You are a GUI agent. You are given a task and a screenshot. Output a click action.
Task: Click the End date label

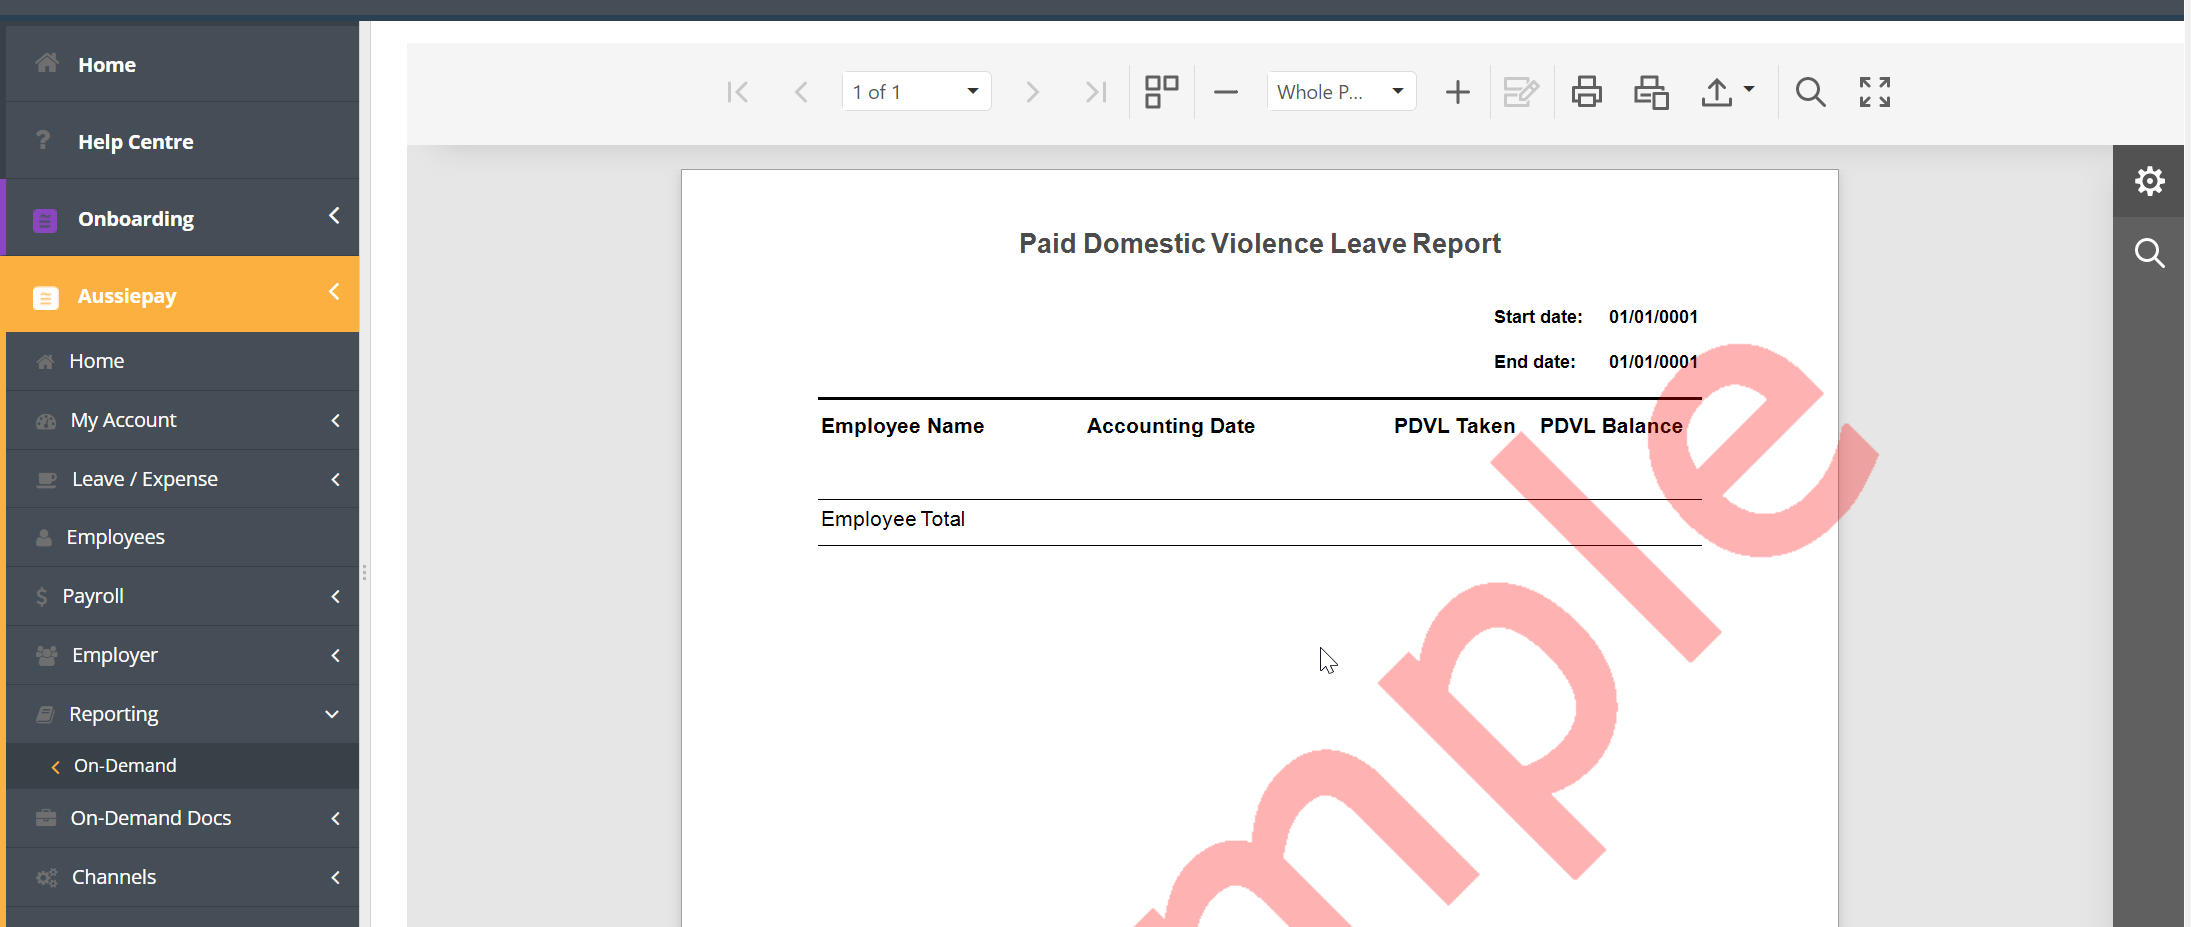[1534, 362]
